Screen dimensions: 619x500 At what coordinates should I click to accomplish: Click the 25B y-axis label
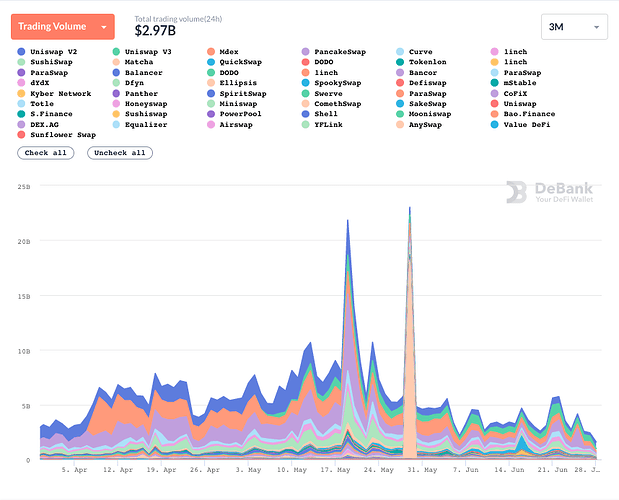[24, 187]
